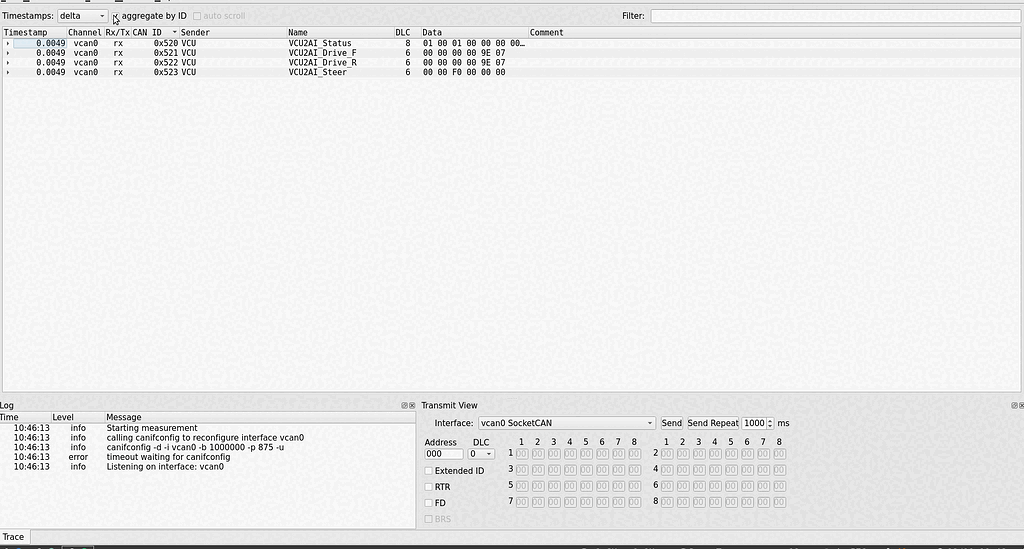Expand the VCU2AI_Steer message row
The height and width of the screenshot is (549, 1024).
click(8, 73)
